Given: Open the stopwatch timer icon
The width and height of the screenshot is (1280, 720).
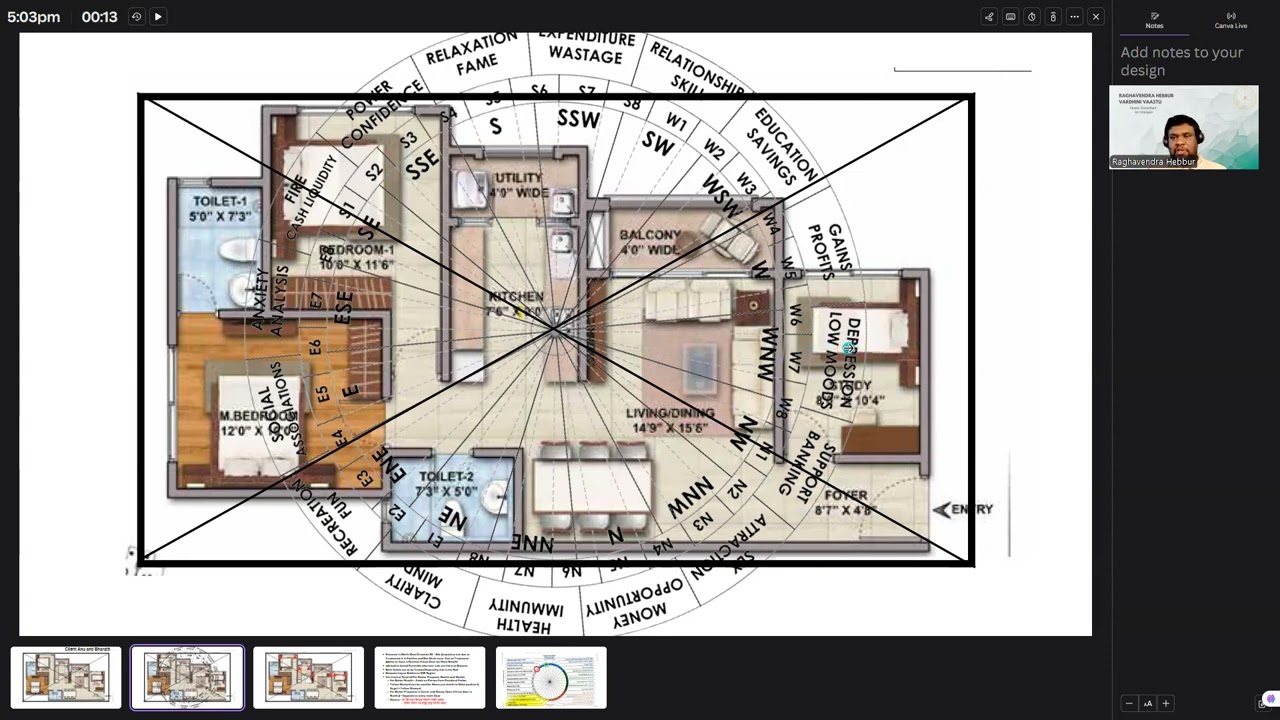Looking at the screenshot, I should click(x=1031, y=17).
